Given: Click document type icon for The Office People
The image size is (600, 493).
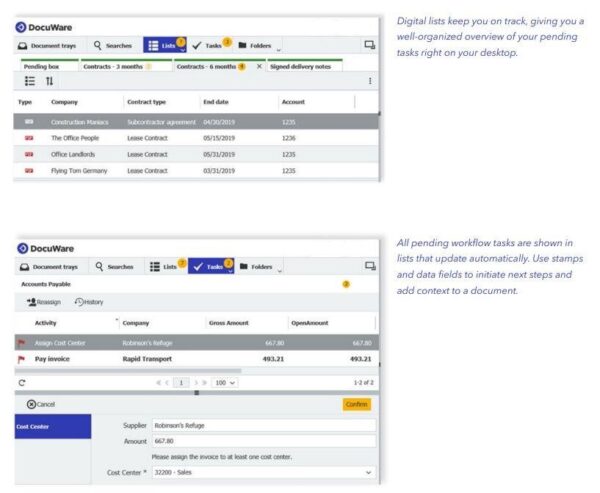Looking at the screenshot, I should 29,138.
